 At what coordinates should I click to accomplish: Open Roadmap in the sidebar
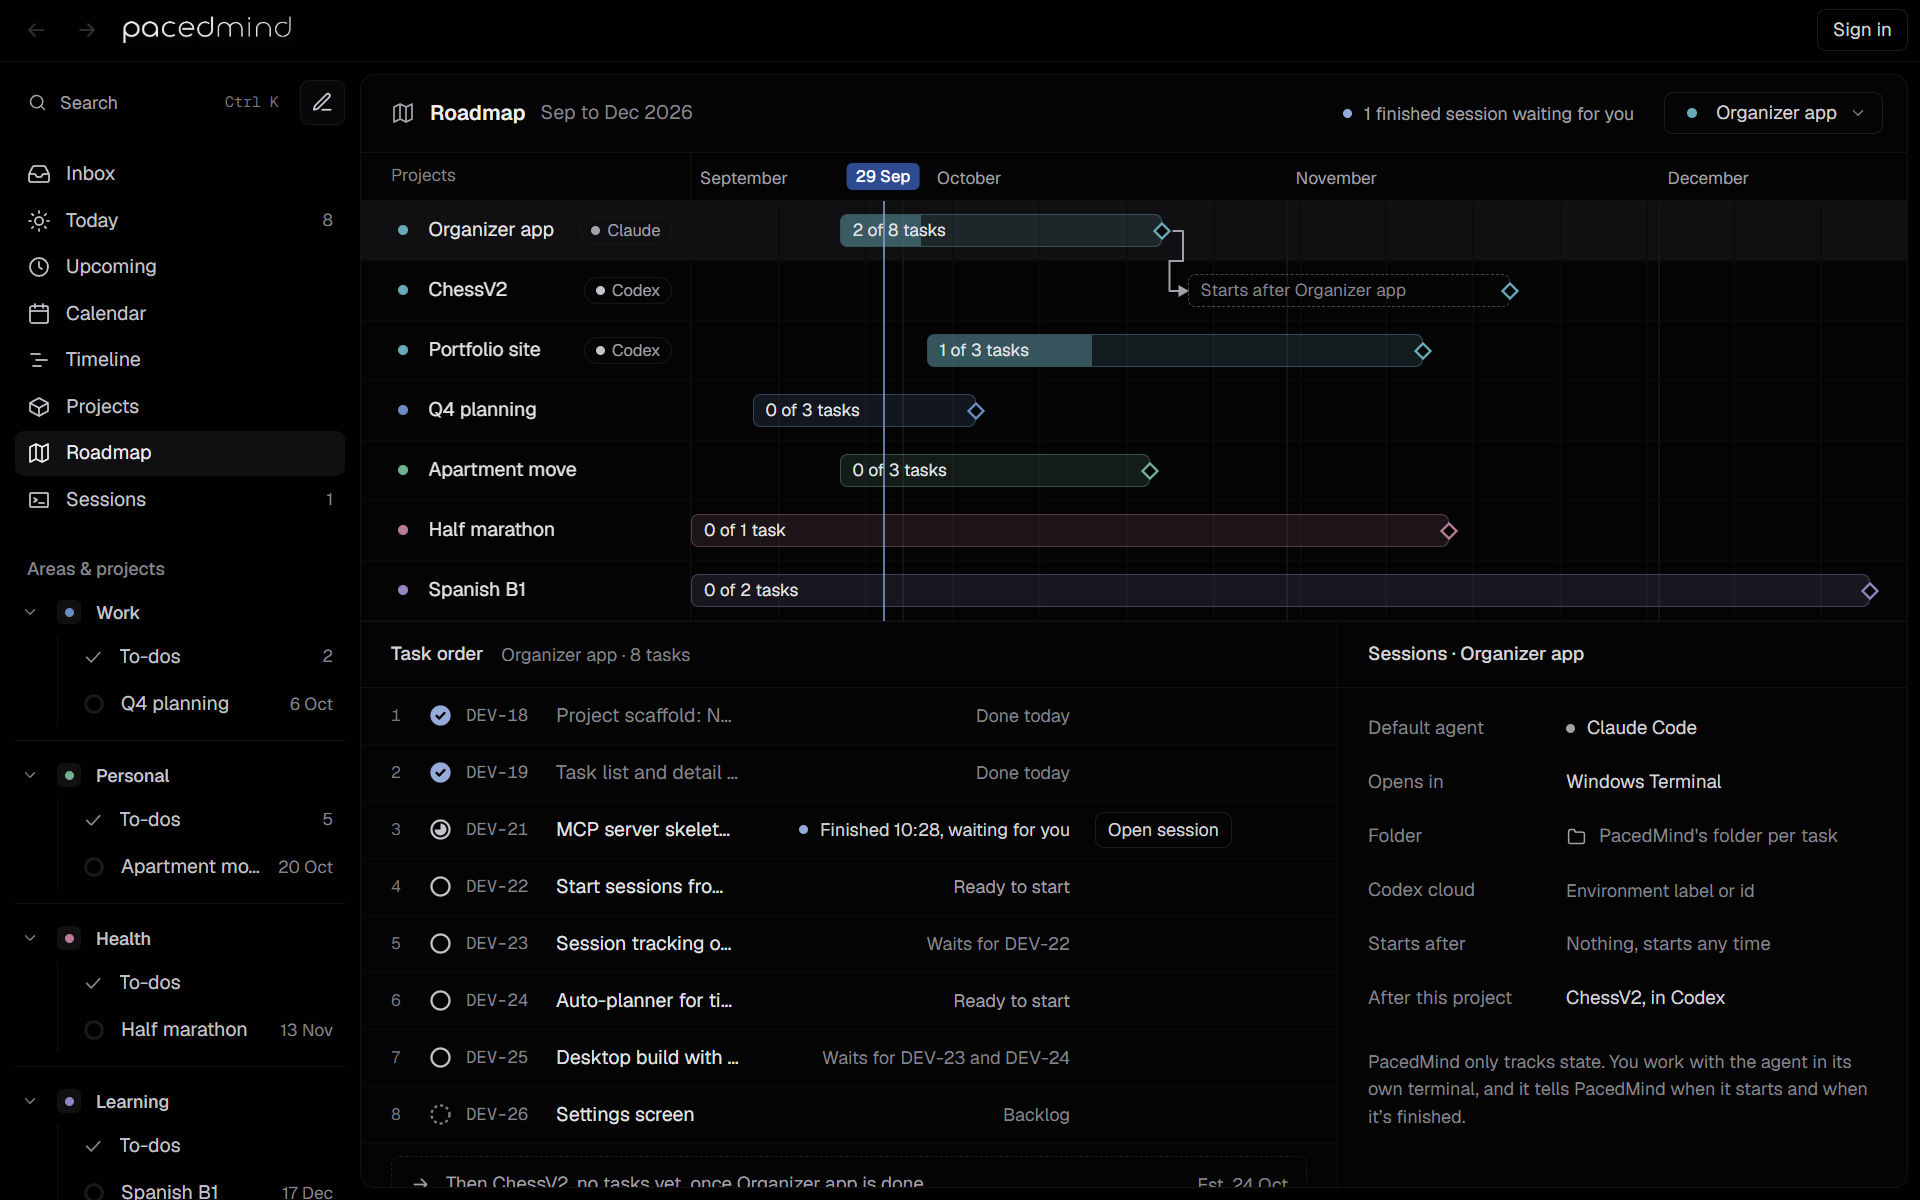(x=180, y=453)
